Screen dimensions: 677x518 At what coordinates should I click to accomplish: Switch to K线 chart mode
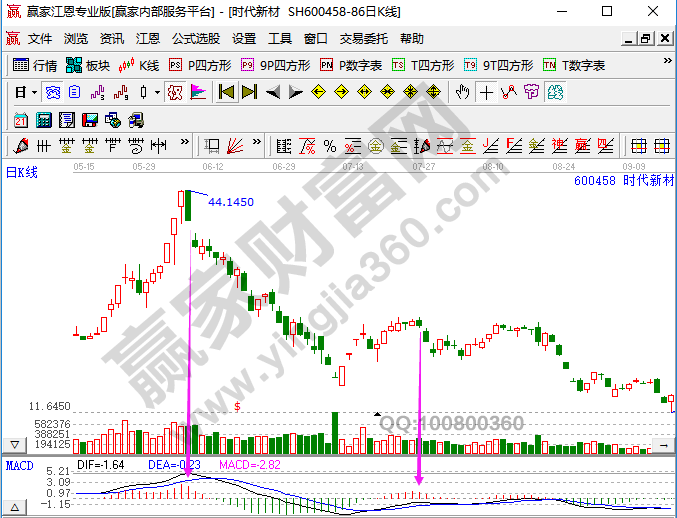pyautogui.click(x=139, y=65)
